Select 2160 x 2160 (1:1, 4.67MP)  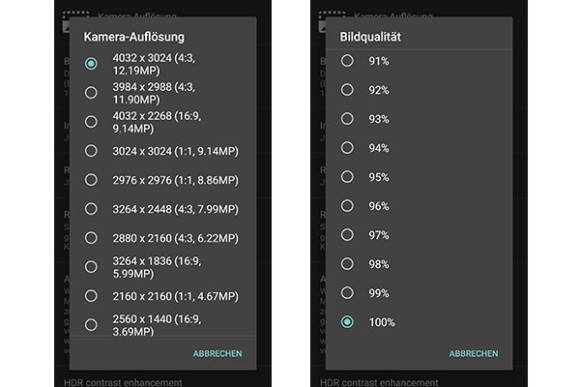pyautogui.click(x=163, y=296)
